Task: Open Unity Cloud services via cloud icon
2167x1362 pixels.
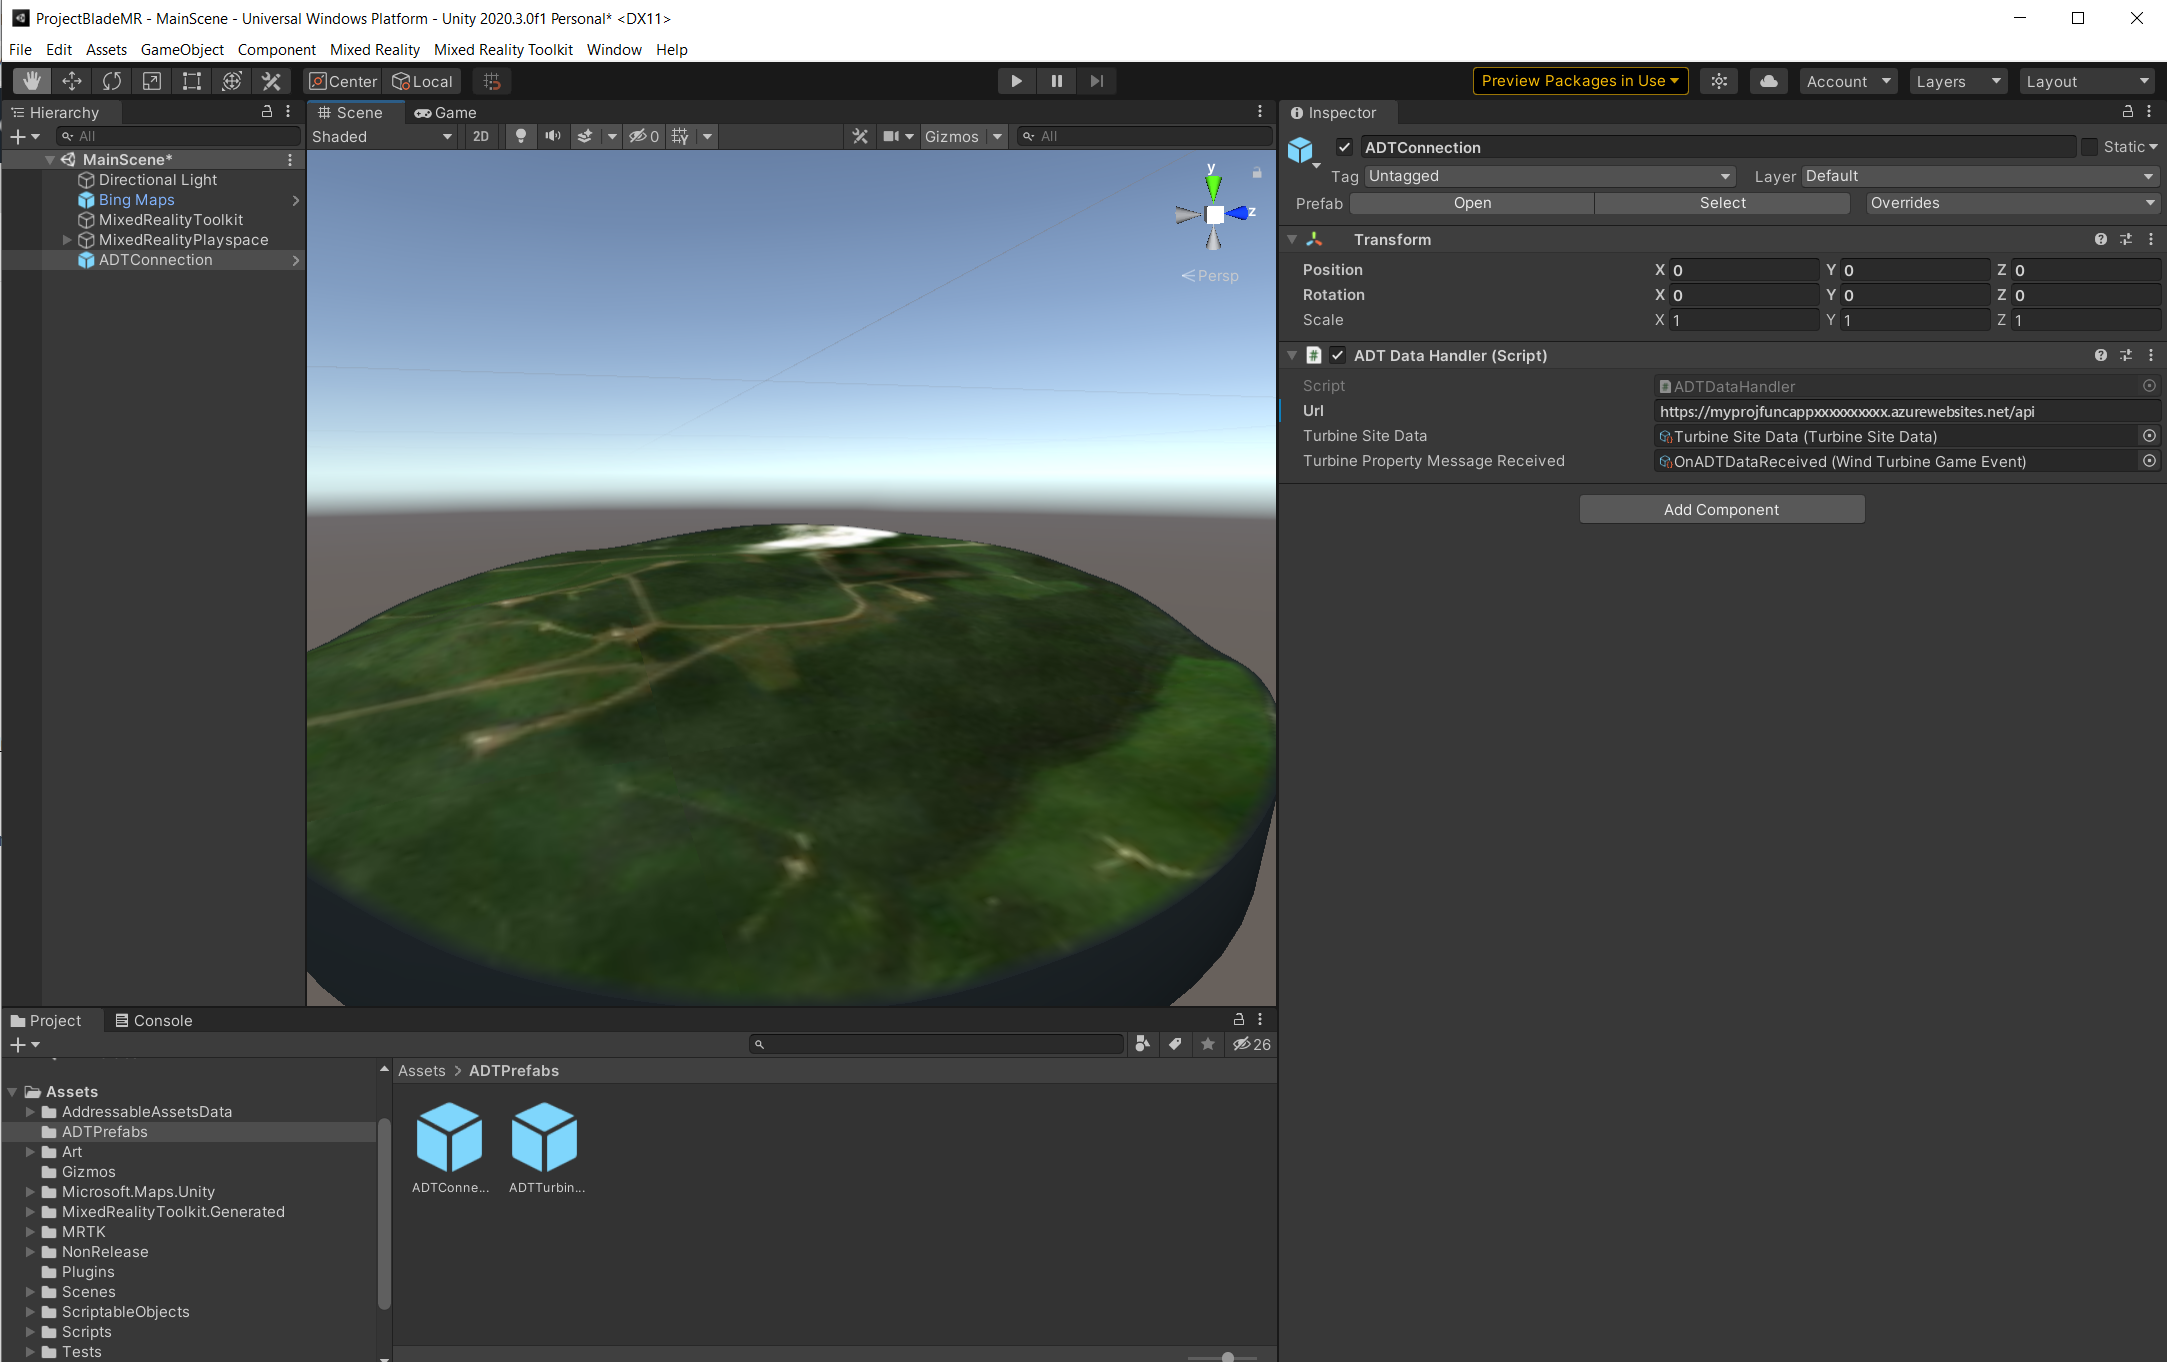Action: coord(1768,81)
